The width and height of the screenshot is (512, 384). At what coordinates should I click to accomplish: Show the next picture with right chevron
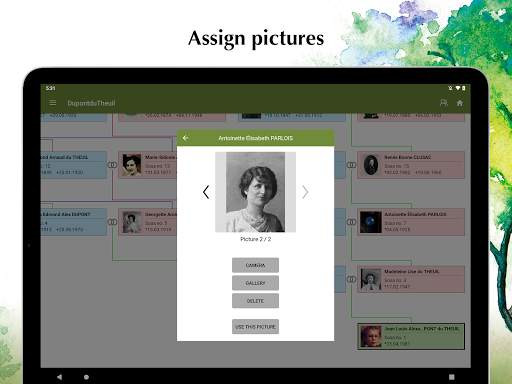pyautogui.click(x=305, y=192)
